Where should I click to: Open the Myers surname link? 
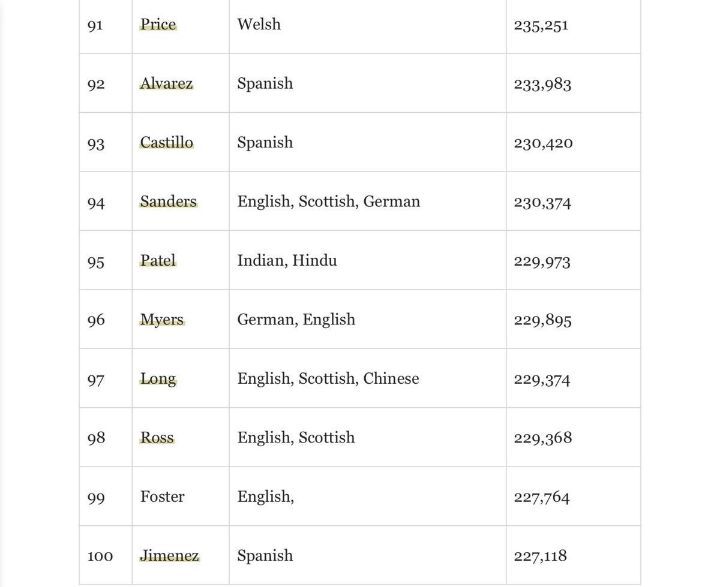(162, 320)
